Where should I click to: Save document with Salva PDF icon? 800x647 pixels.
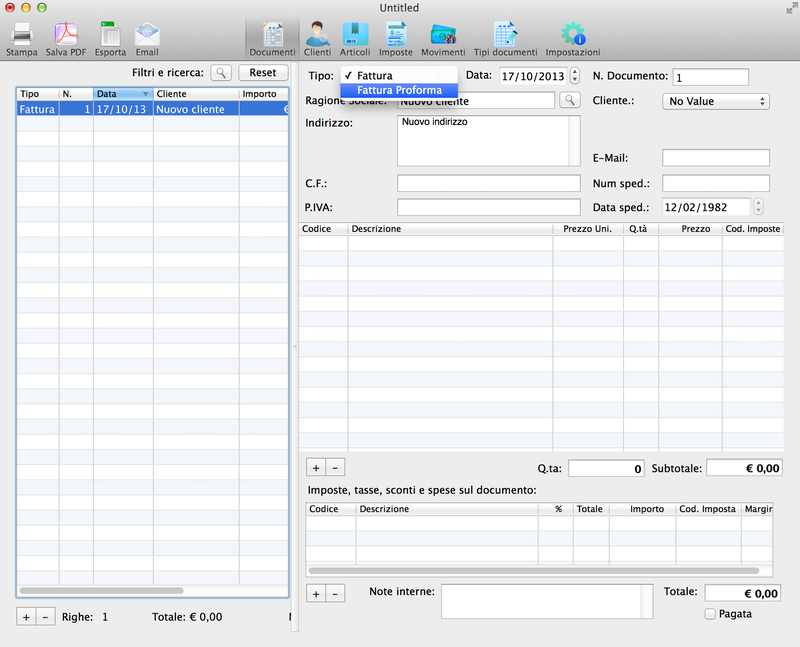click(66, 38)
